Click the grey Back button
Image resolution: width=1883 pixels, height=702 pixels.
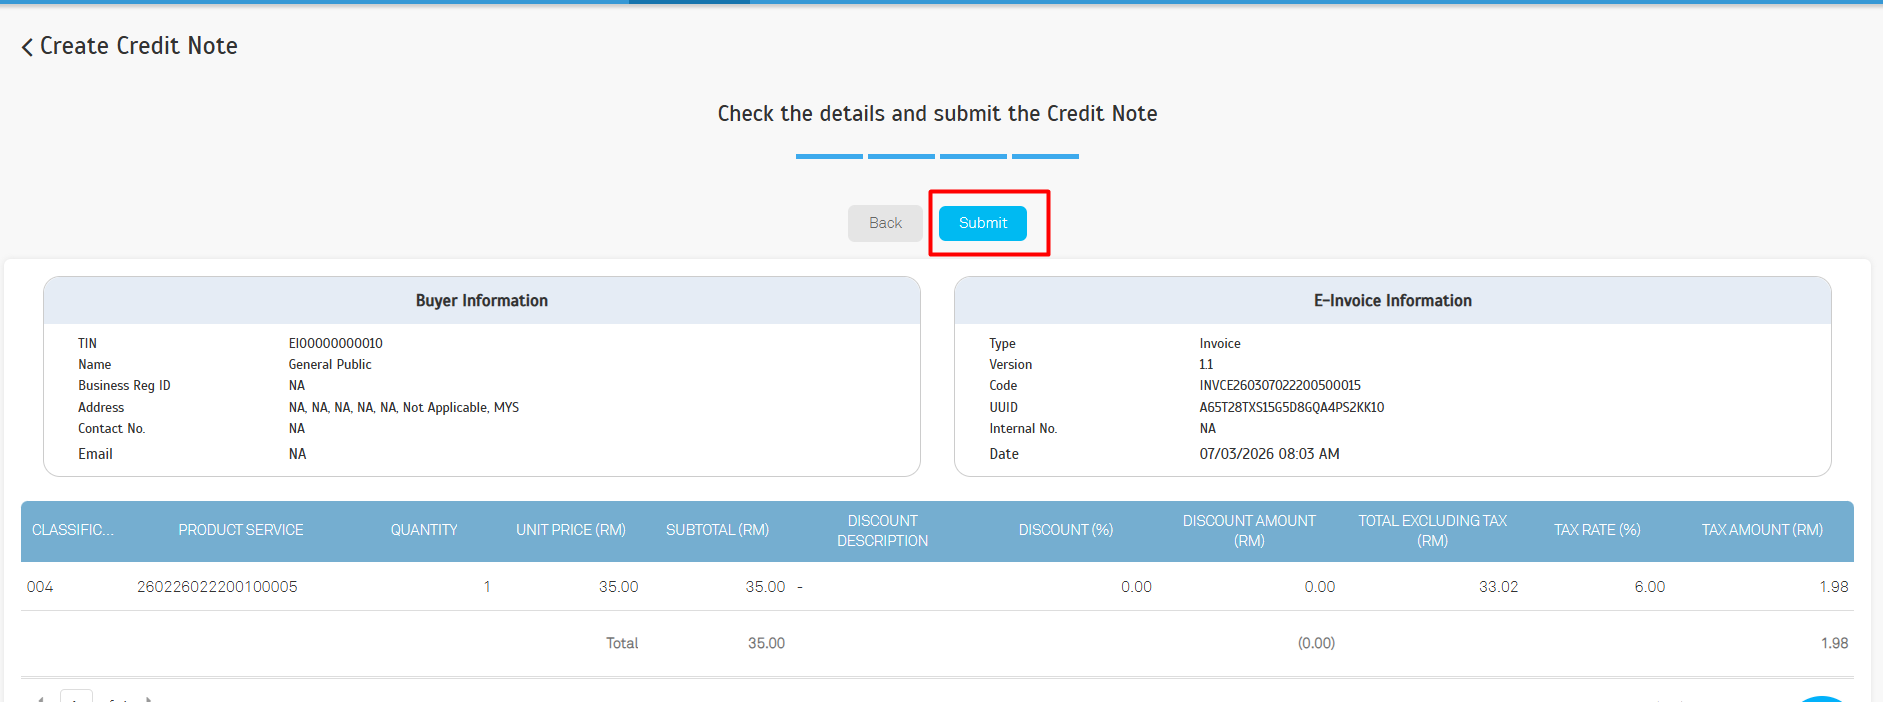click(x=885, y=223)
